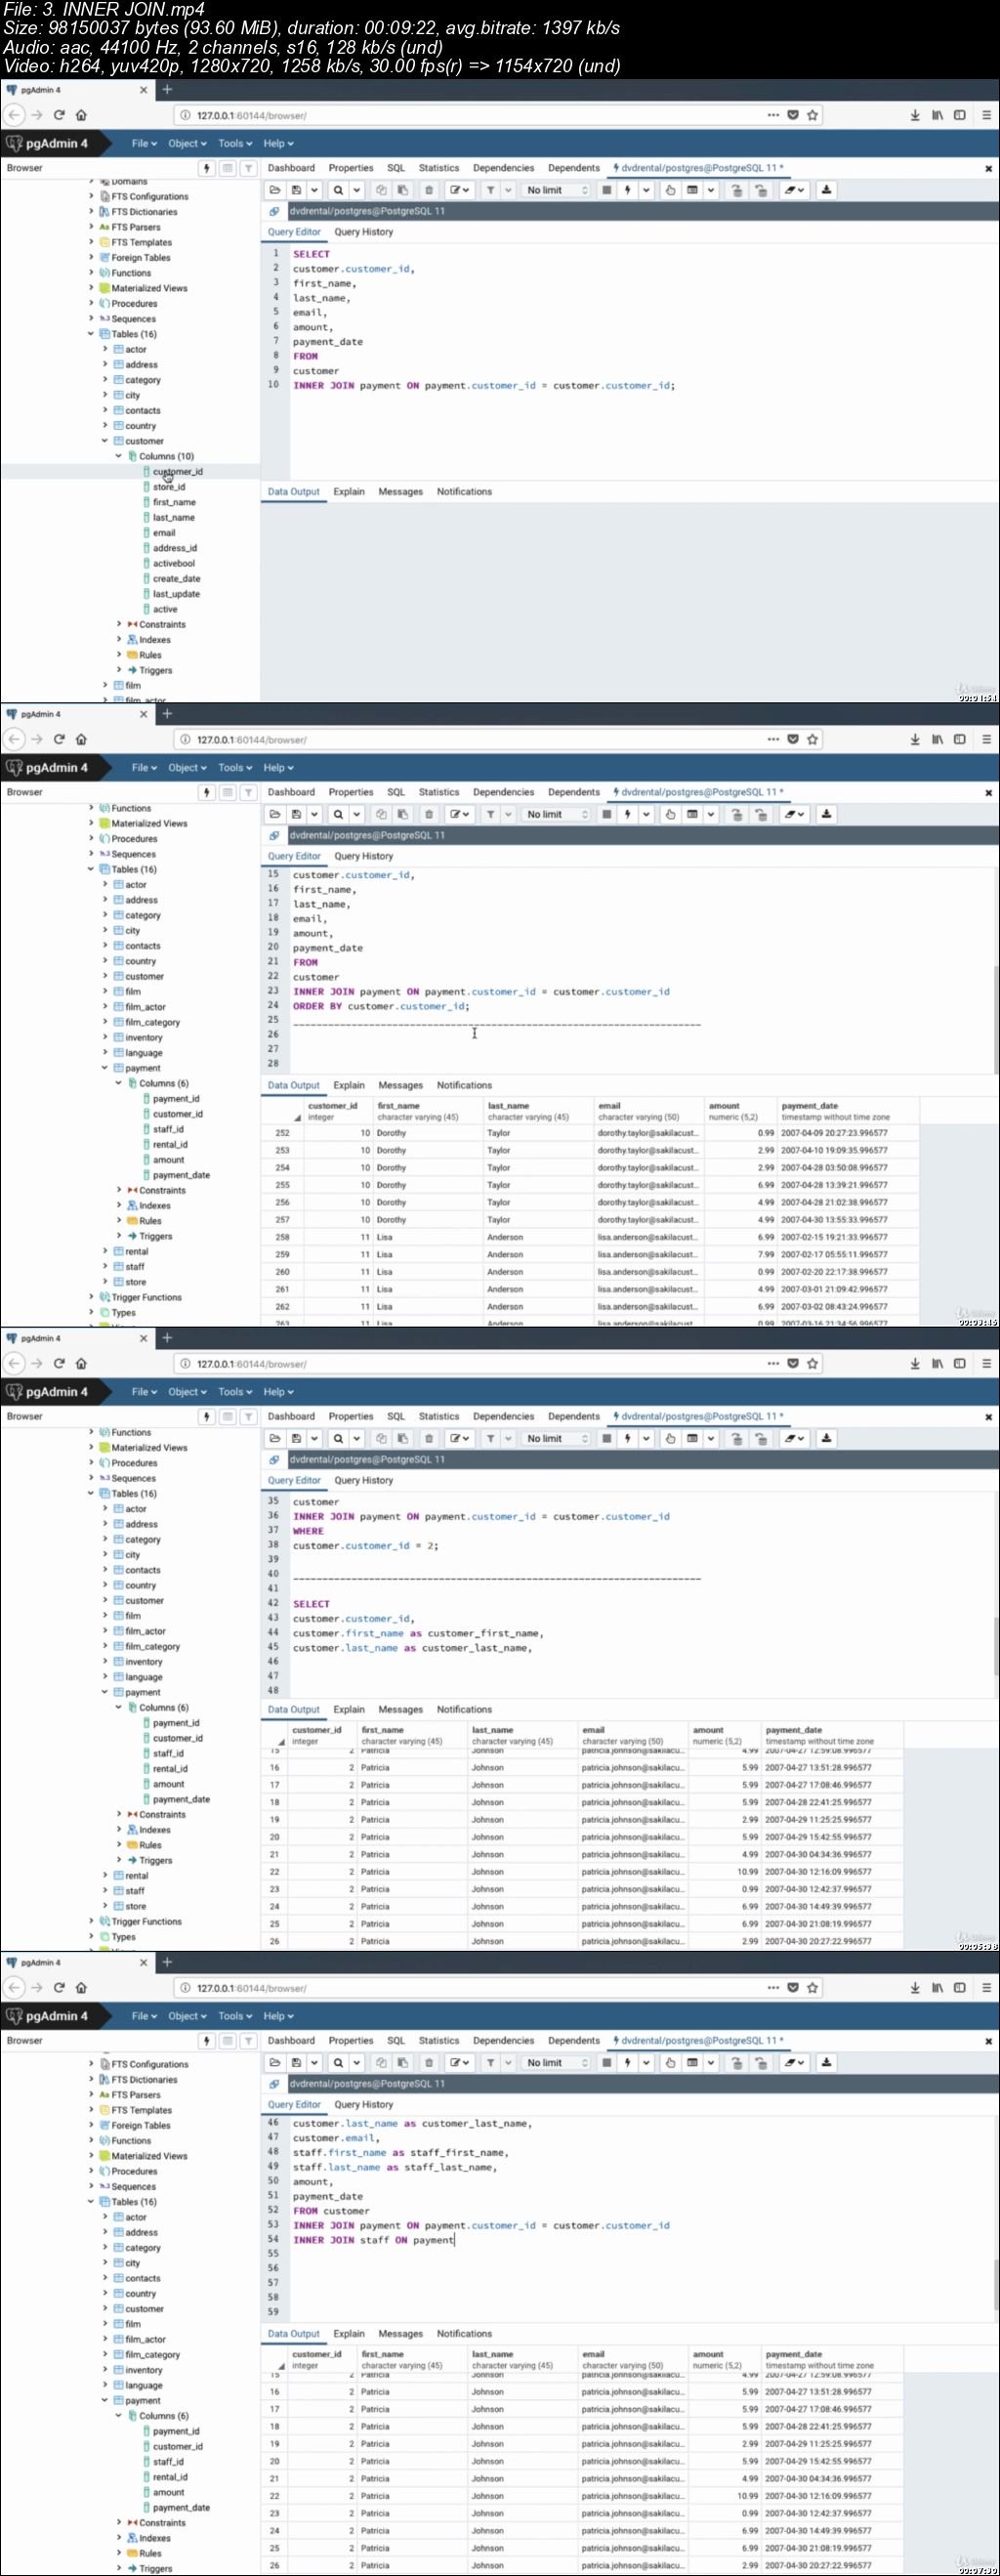Select store_id column under customer table
This screenshot has height=2576, width=1000.
[169, 487]
